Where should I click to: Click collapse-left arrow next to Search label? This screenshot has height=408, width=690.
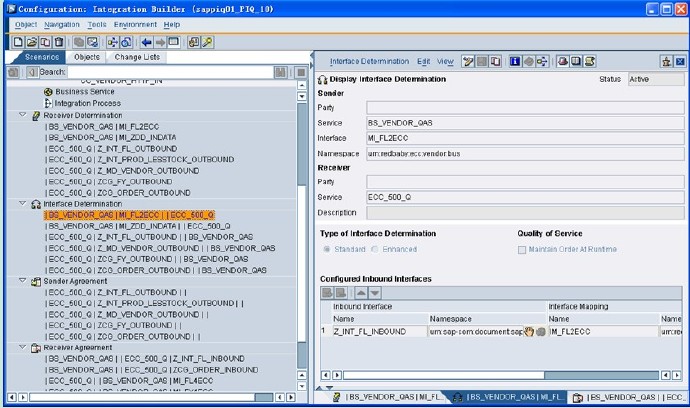click(32, 72)
